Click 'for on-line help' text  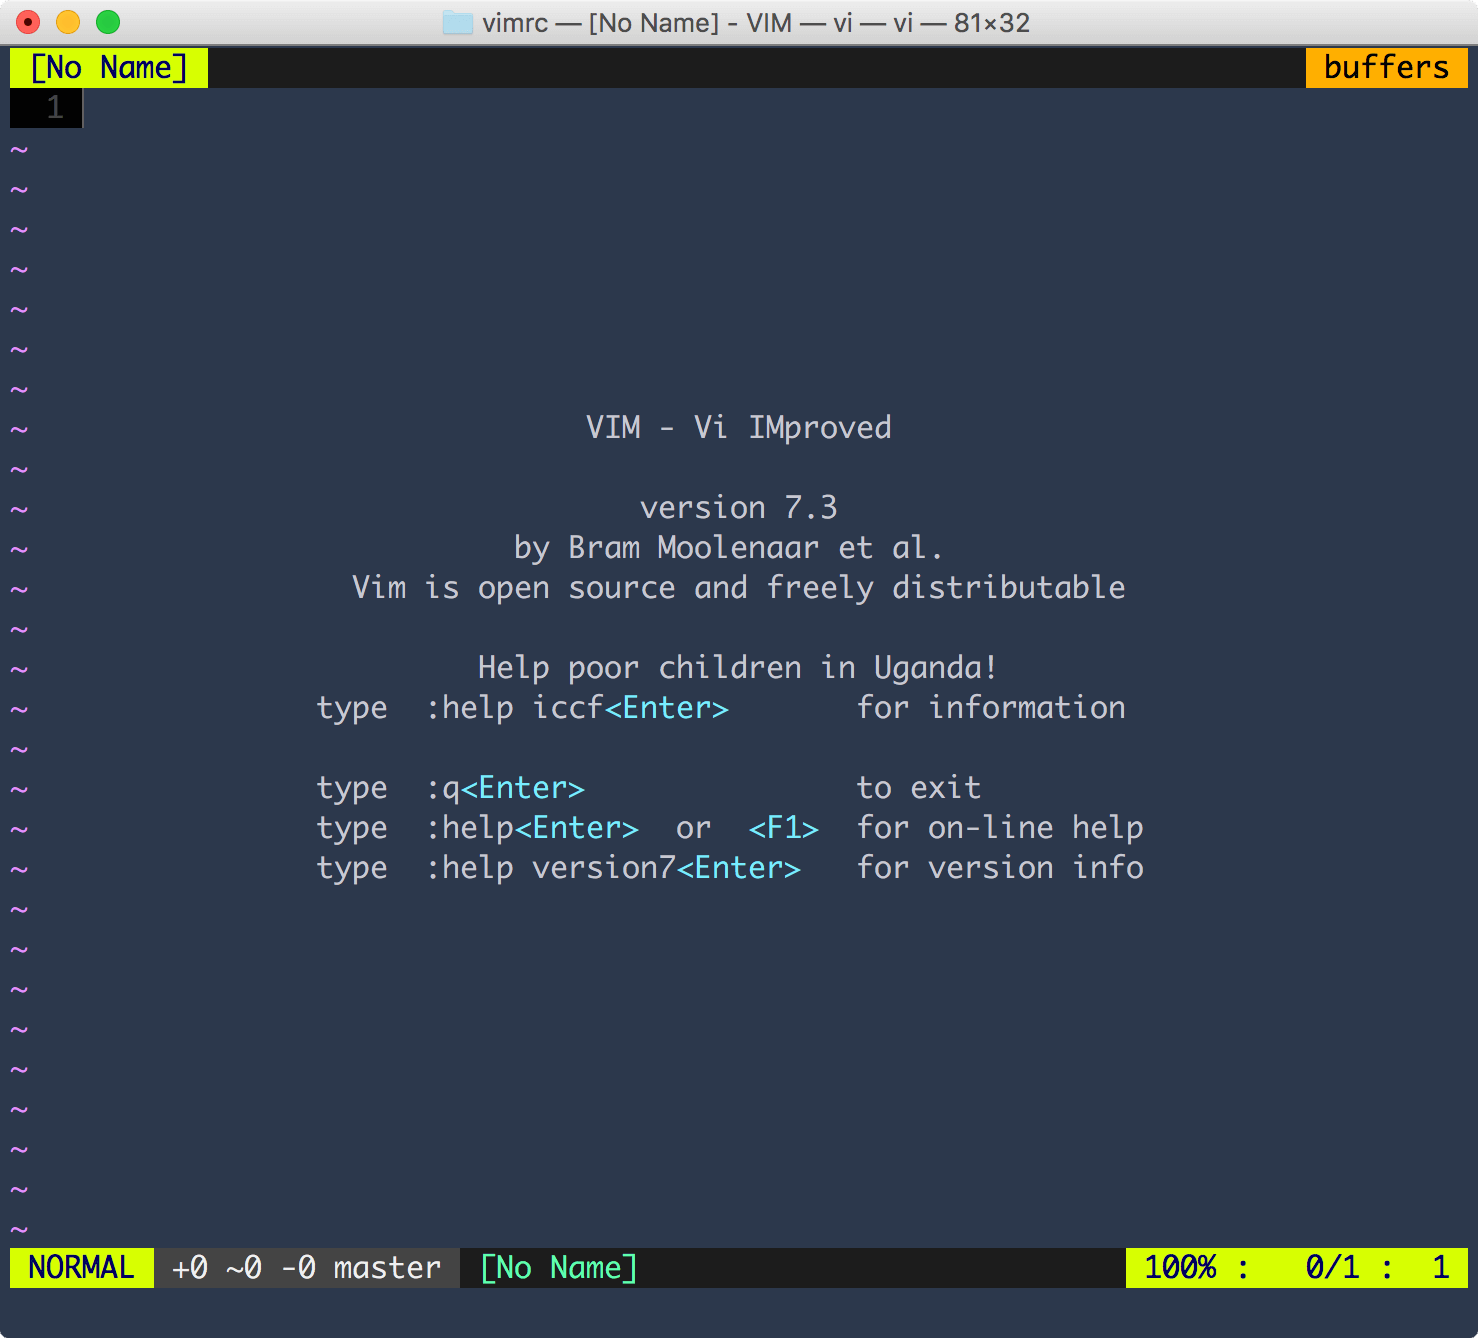[1000, 828]
